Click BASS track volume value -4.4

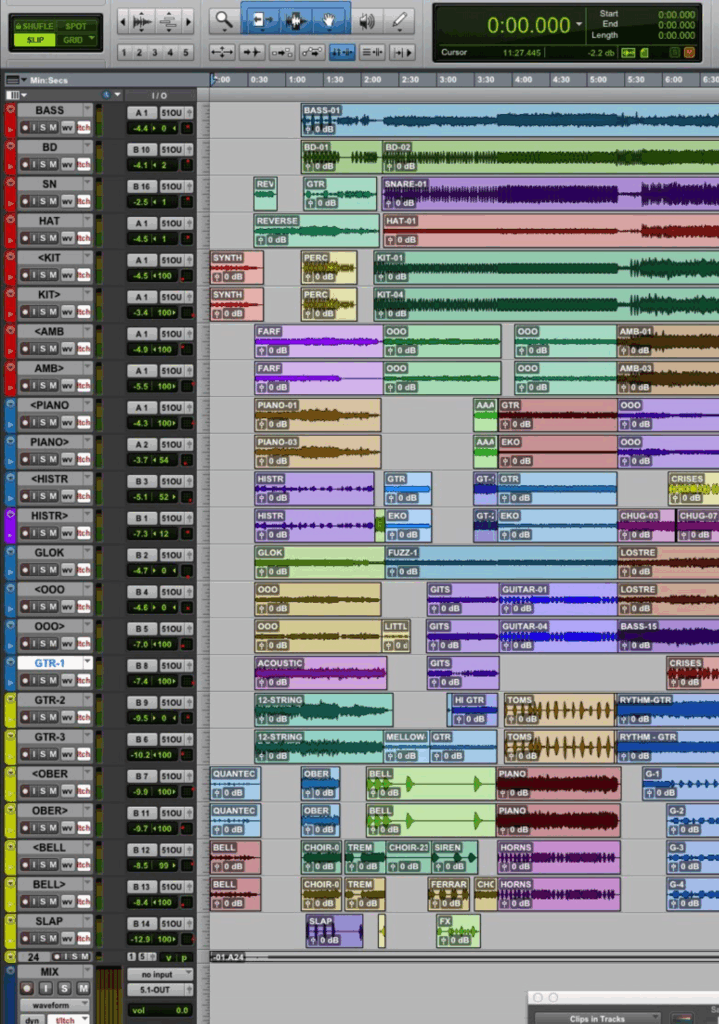point(141,128)
